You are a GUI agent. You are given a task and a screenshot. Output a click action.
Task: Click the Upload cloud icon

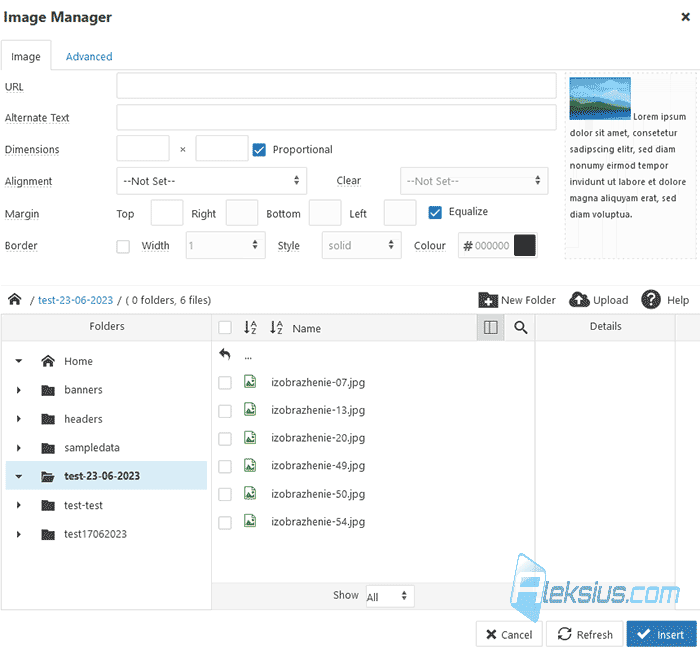579,300
